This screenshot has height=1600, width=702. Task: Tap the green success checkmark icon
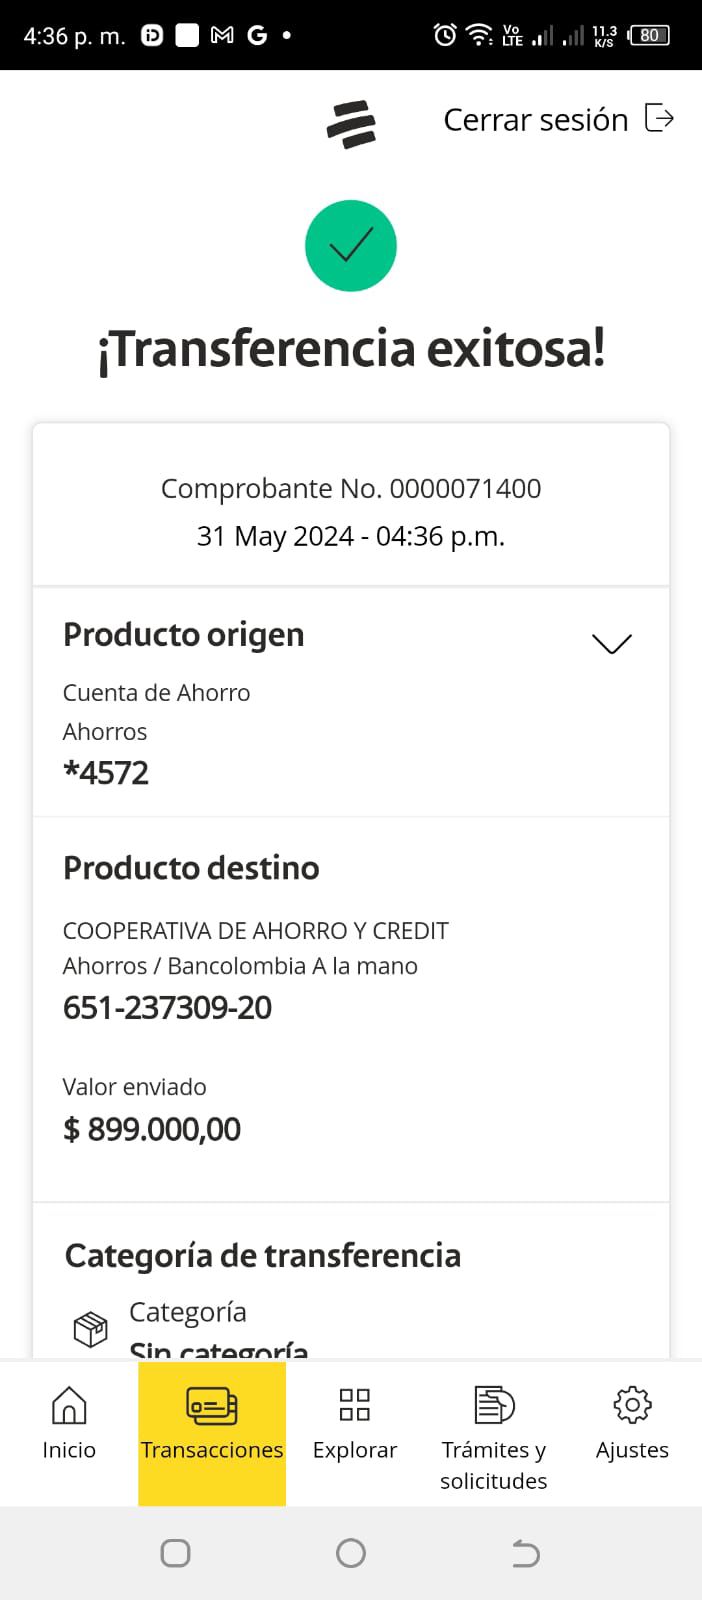(x=351, y=246)
